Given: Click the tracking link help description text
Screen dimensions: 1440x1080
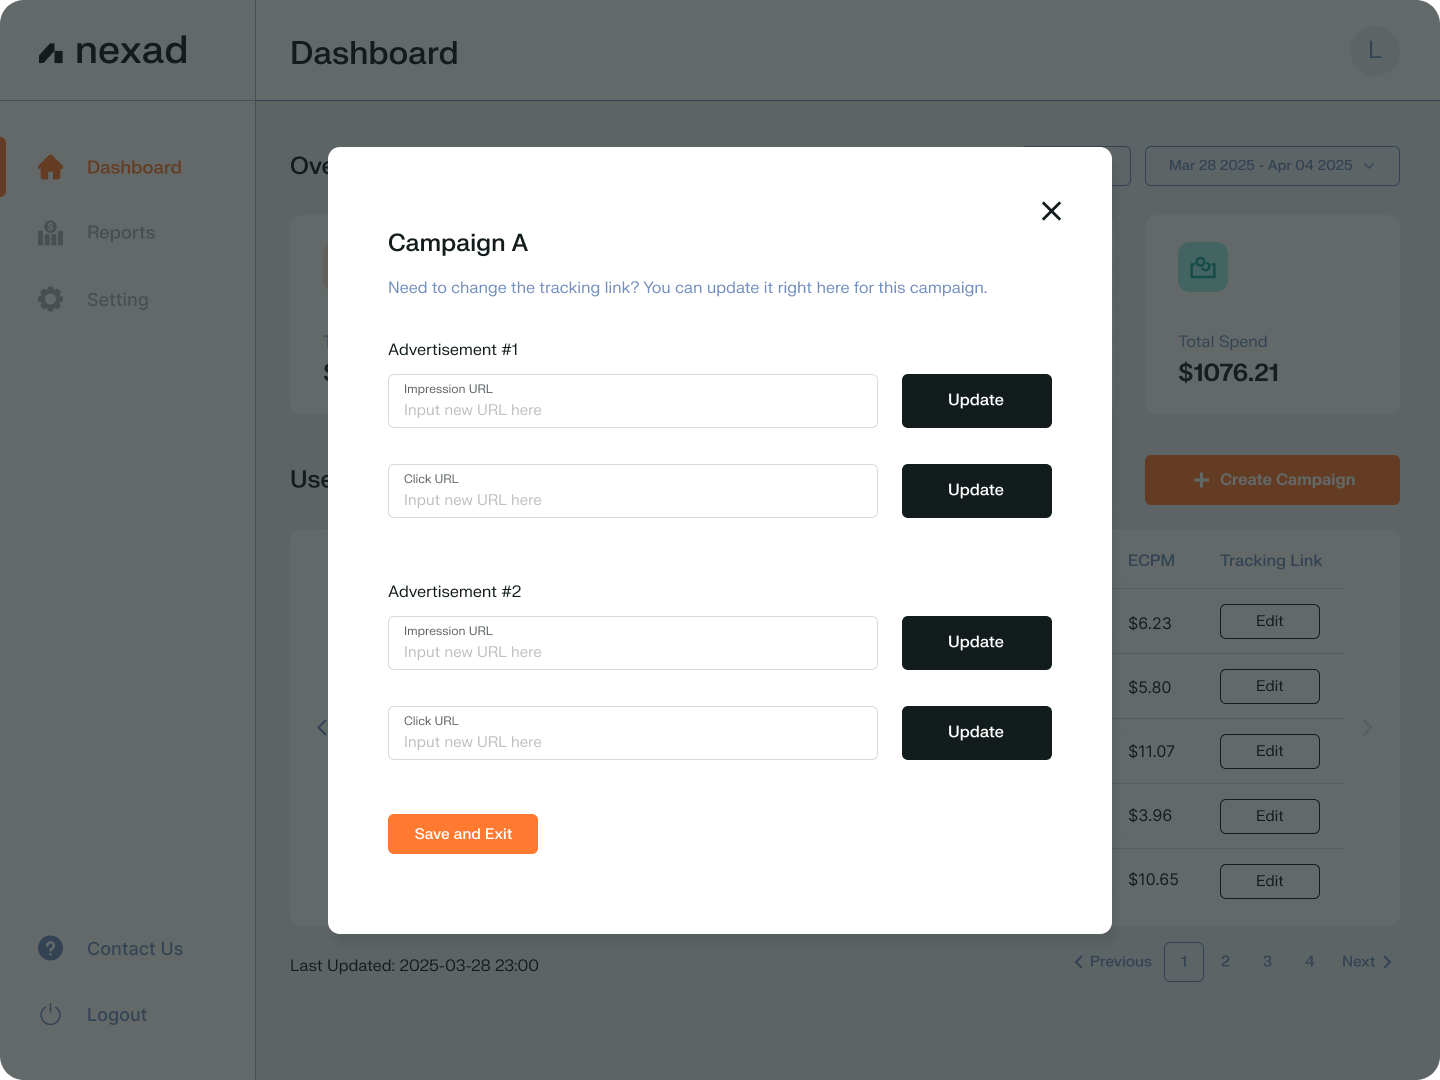Looking at the screenshot, I should pyautogui.click(x=687, y=288).
